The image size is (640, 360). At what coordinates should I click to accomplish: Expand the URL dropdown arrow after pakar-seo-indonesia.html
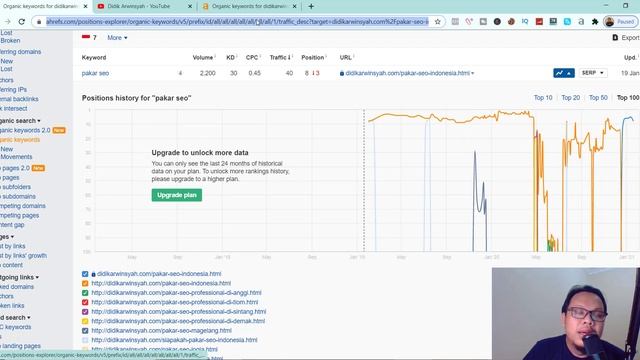[x=473, y=73]
